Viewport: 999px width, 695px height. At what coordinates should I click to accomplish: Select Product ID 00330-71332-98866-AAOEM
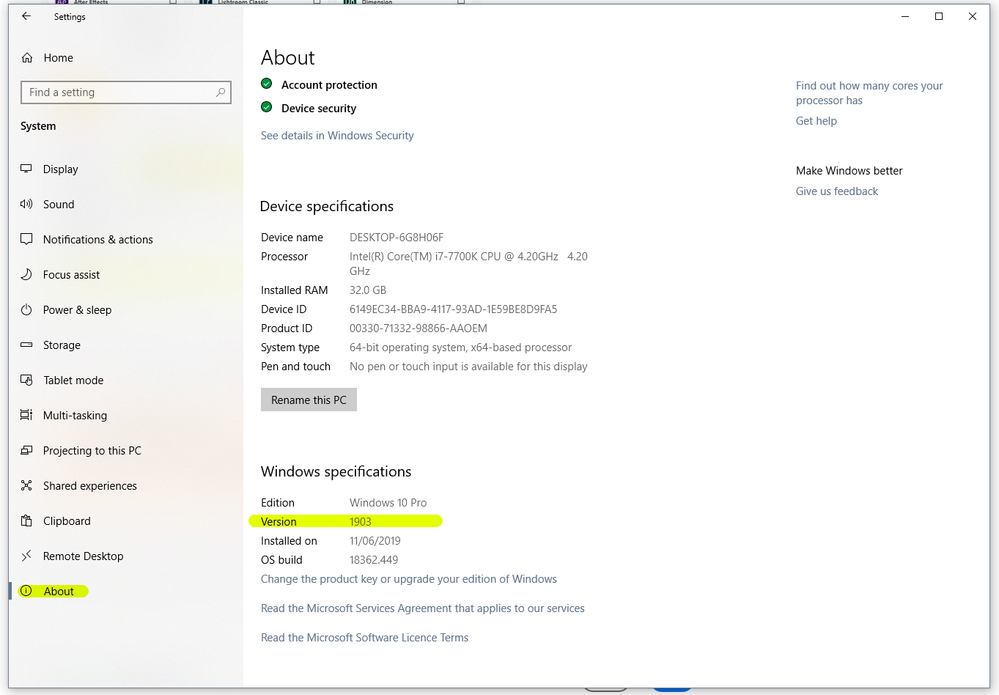(418, 328)
